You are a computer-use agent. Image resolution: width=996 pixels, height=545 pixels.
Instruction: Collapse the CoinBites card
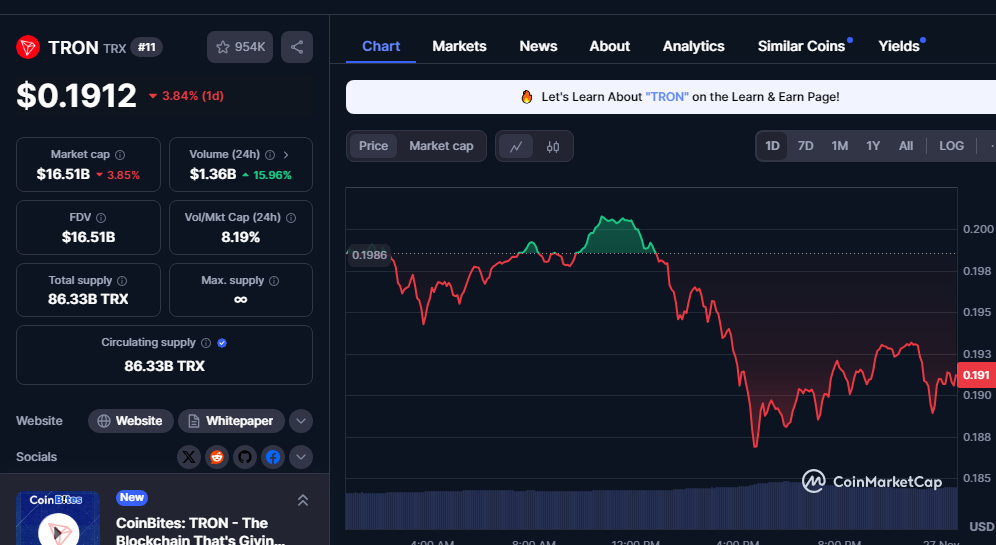pyautogui.click(x=303, y=501)
